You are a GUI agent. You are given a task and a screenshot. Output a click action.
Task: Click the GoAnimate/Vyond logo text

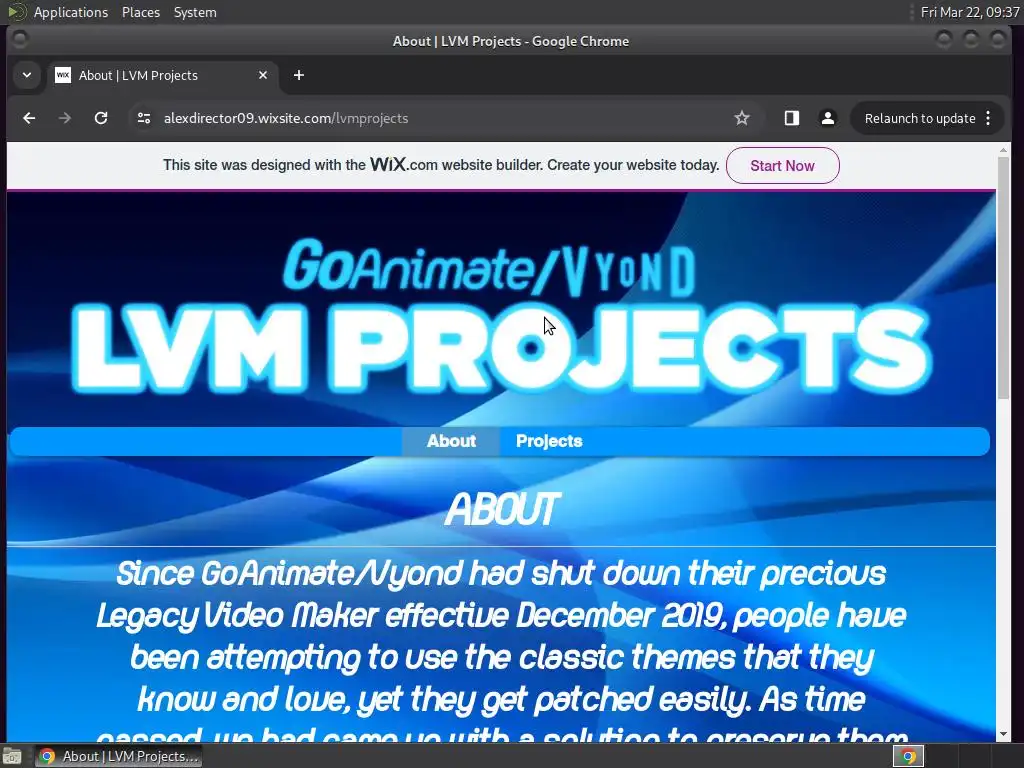coord(489,267)
